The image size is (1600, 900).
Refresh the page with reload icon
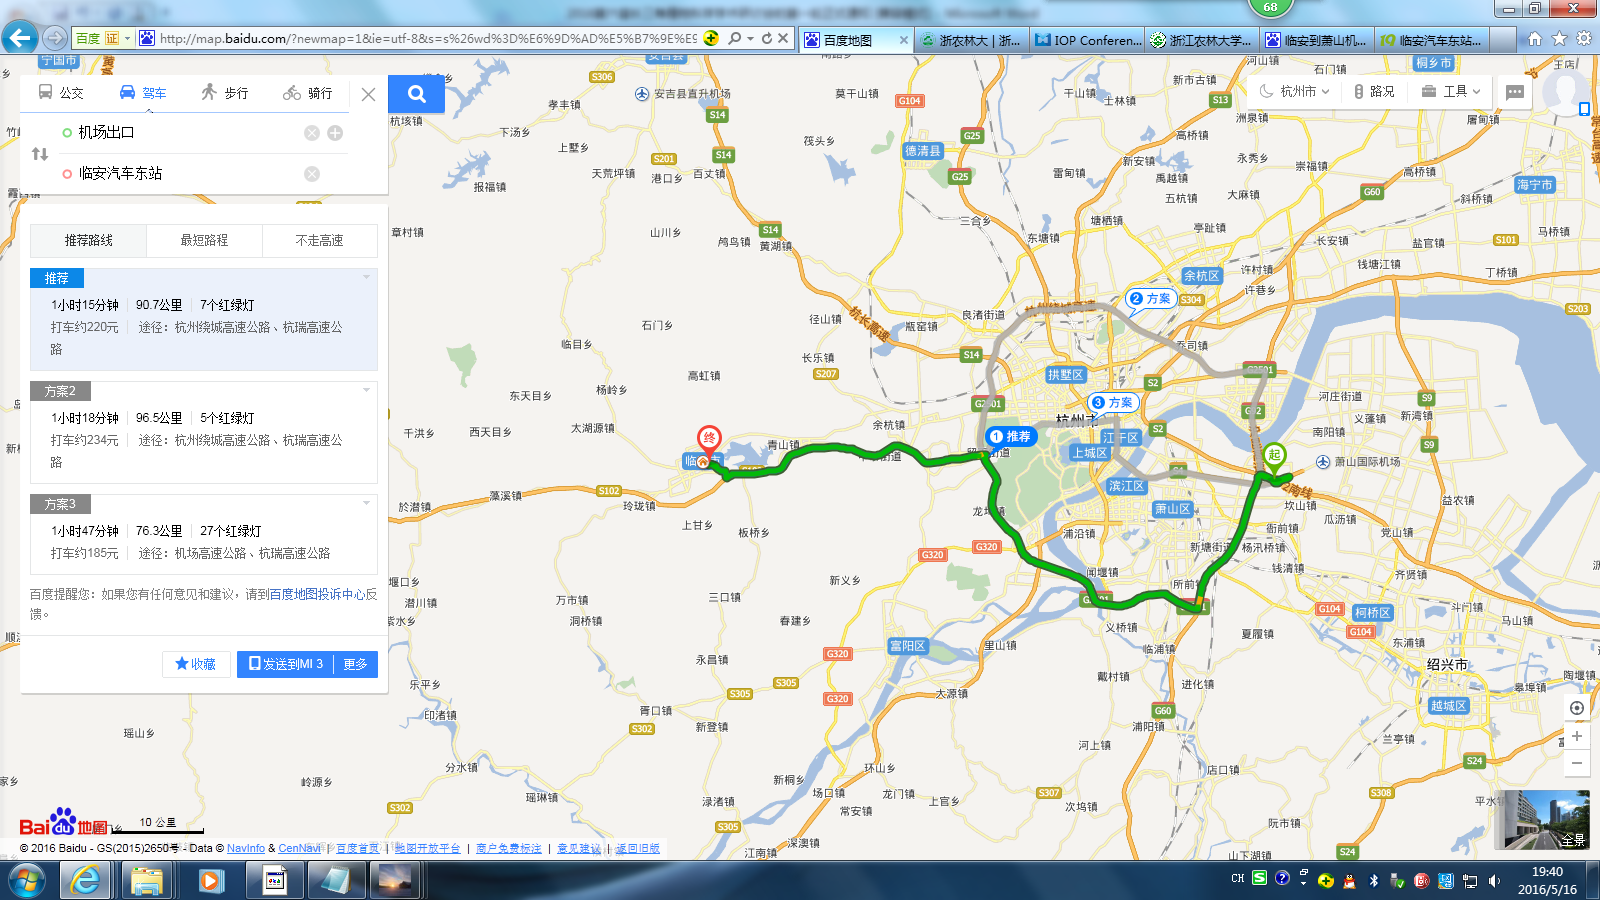coord(767,38)
